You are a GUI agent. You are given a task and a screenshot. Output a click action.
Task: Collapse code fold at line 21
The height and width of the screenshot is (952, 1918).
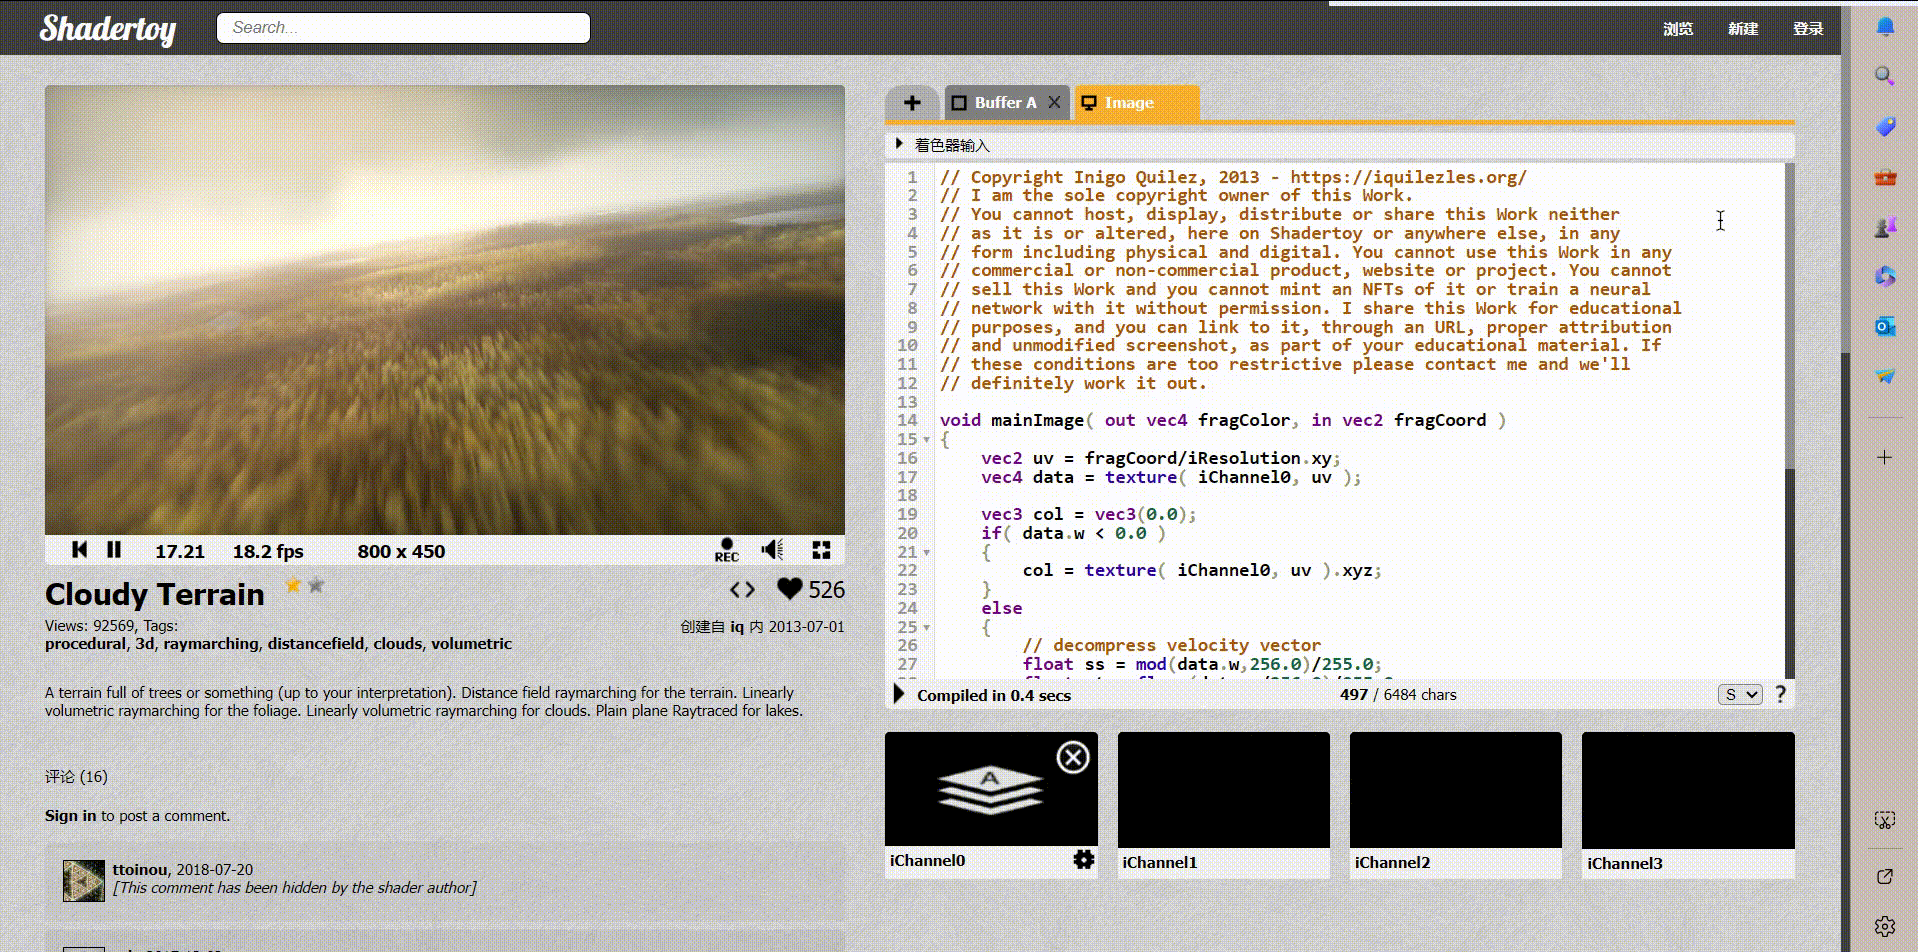click(927, 552)
